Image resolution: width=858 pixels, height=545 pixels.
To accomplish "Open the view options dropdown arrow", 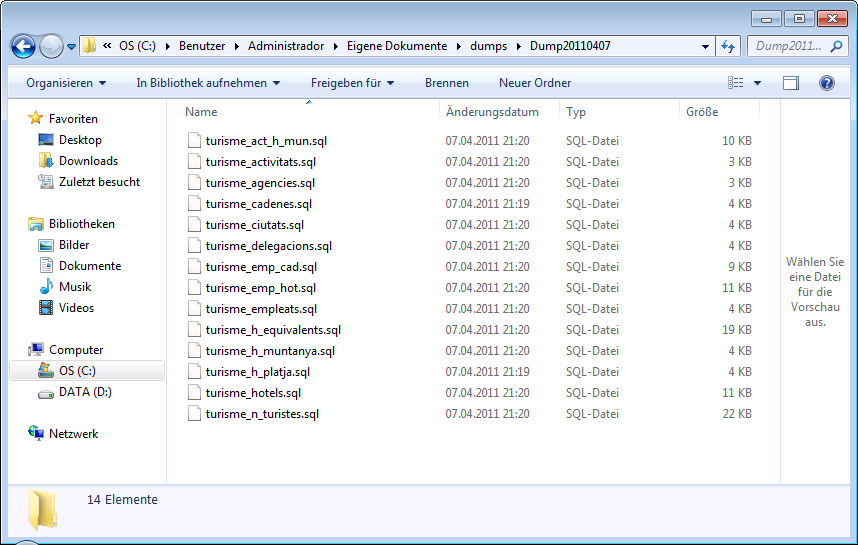I will [x=757, y=83].
